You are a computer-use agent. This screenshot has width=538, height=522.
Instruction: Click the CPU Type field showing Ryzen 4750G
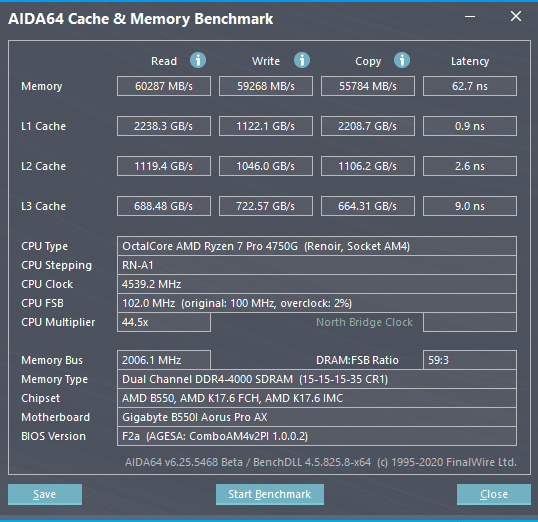pyautogui.click(x=317, y=246)
